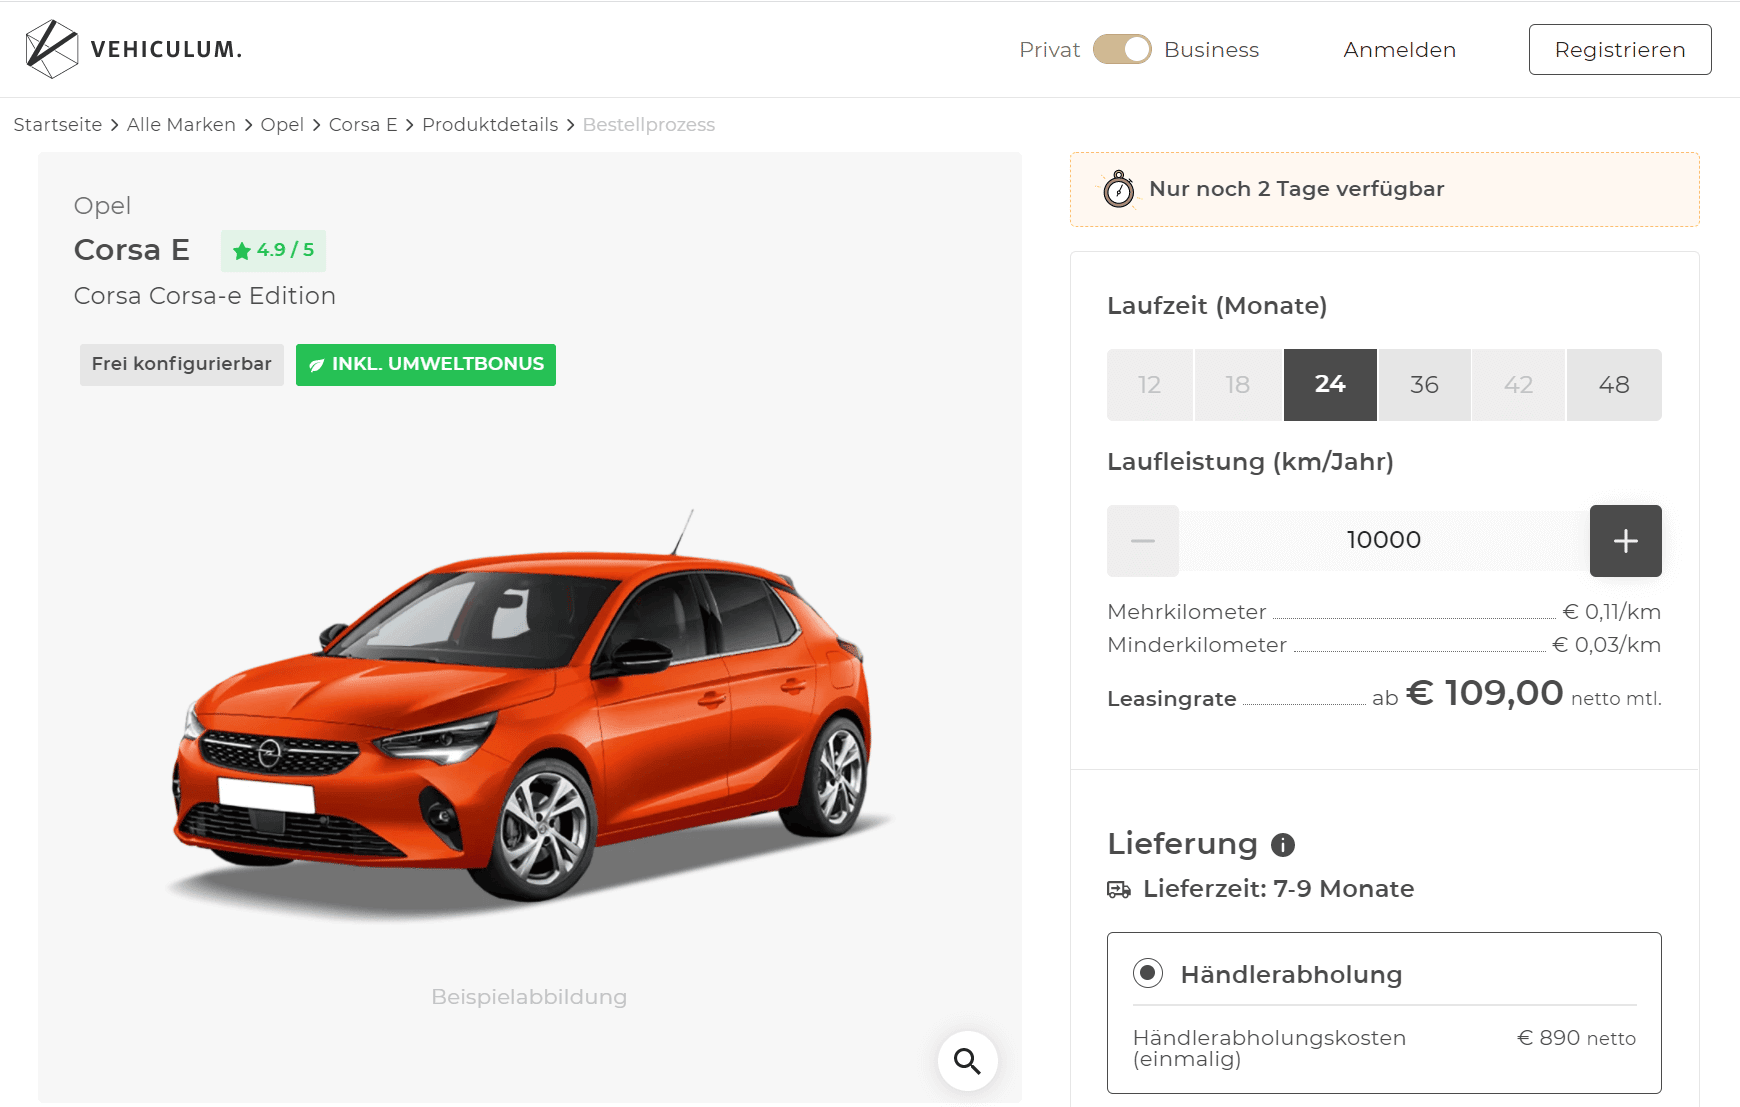Click the Nur noch 2 Tage verfügbar text
The height and width of the screenshot is (1107, 1740).
point(1297,189)
